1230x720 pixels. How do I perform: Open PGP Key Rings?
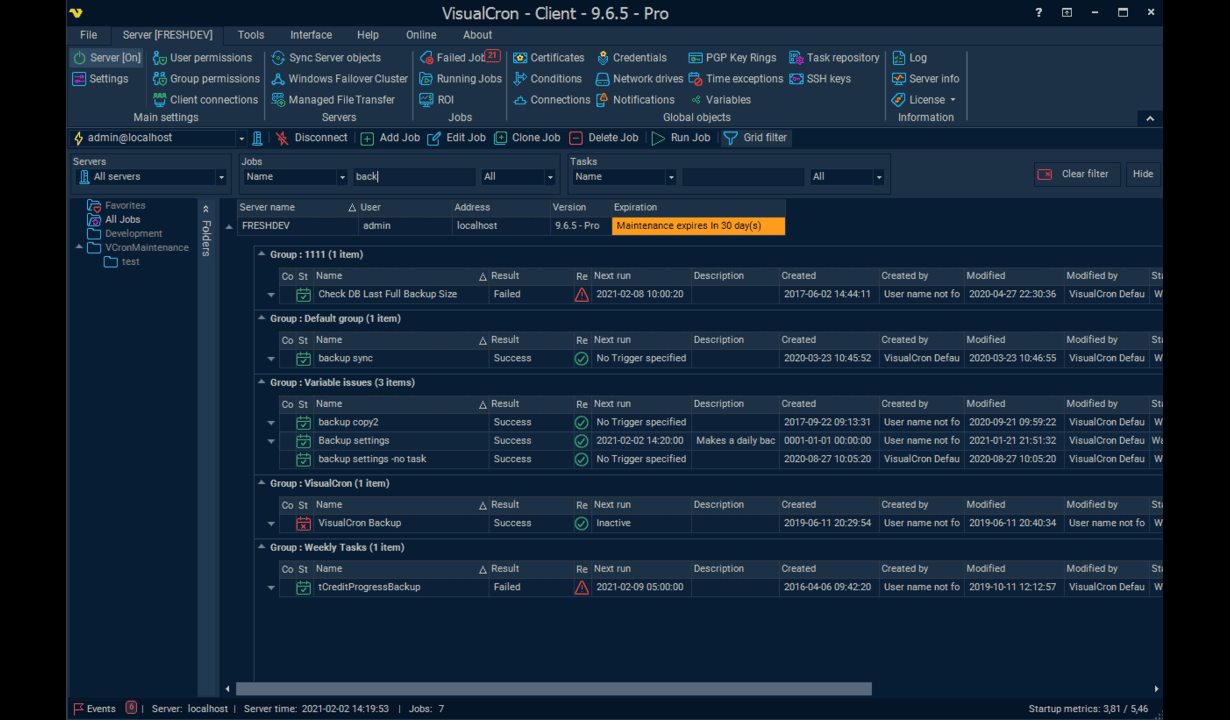732,58
